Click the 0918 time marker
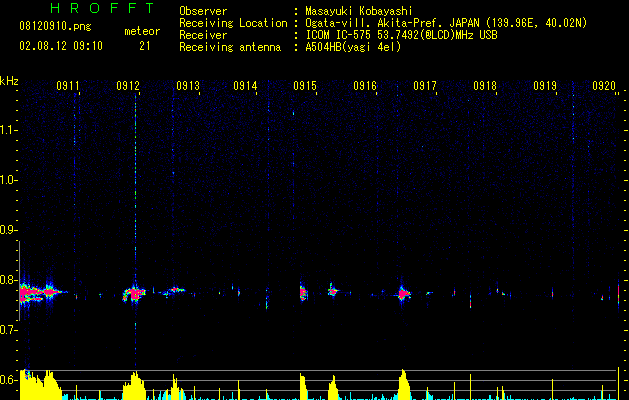The height and width of the screenshot is (400, 629). (x=485, y=86)
